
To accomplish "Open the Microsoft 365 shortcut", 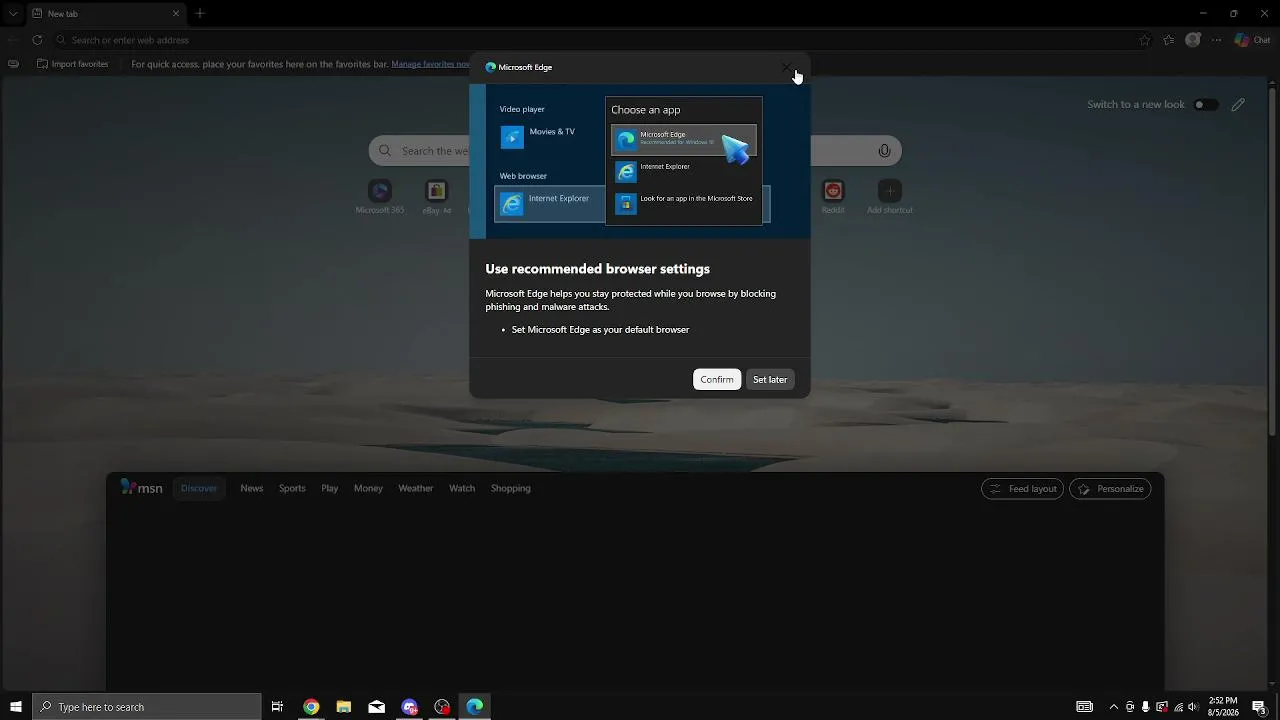I will tap(379, 196).
